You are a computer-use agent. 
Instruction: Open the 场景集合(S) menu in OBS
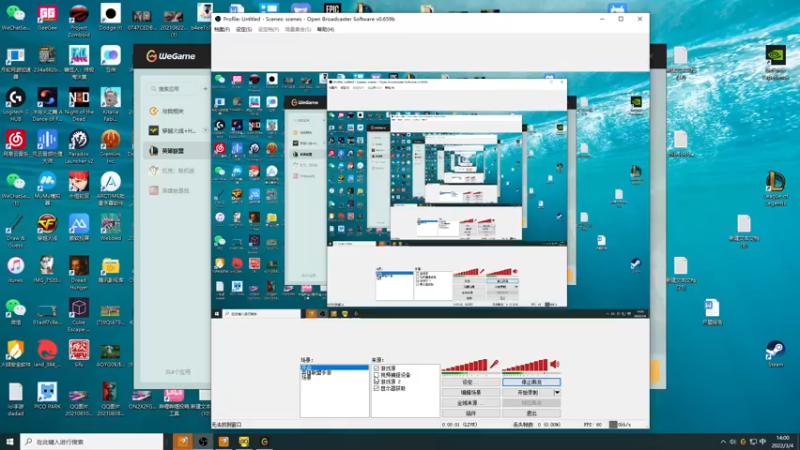tap(298, 30)
